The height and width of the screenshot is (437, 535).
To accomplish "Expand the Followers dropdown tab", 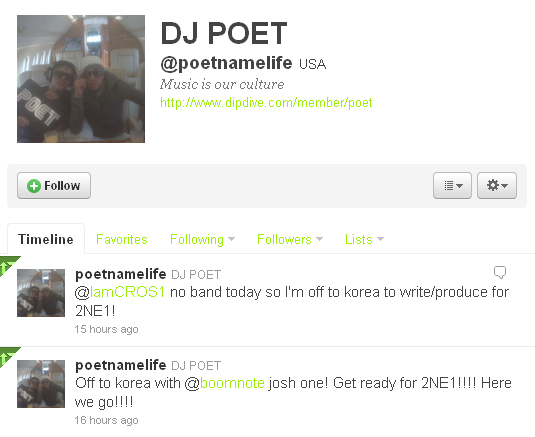I will coord(290,239).
